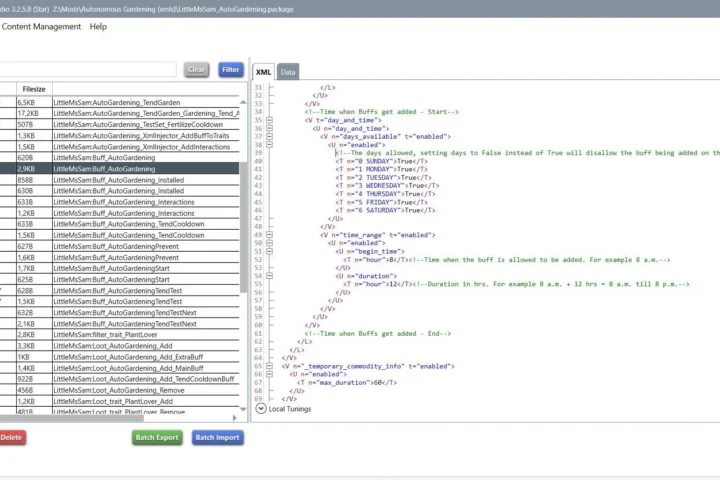
Task: Click the max_duration 60 line in XML
Action: pyautogui.click(x=347, y=383)
